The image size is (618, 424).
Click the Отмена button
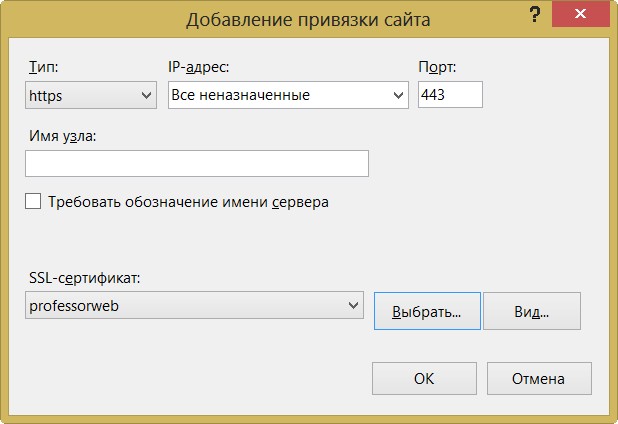coord(539,379)
